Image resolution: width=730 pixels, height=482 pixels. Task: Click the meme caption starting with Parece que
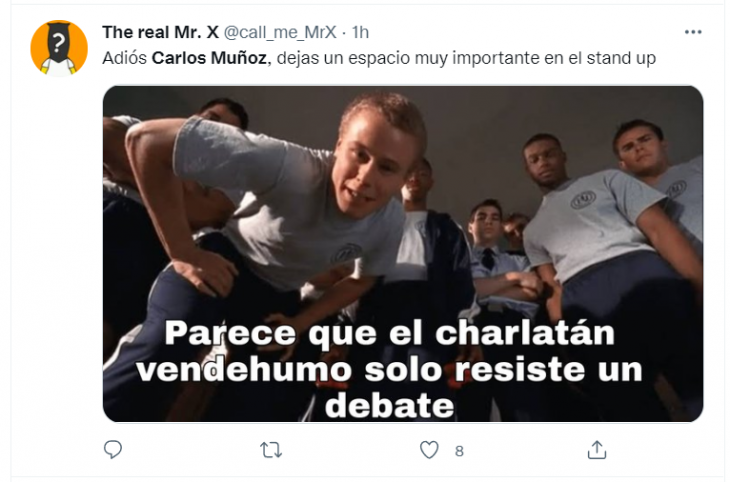tap(389, 369)
